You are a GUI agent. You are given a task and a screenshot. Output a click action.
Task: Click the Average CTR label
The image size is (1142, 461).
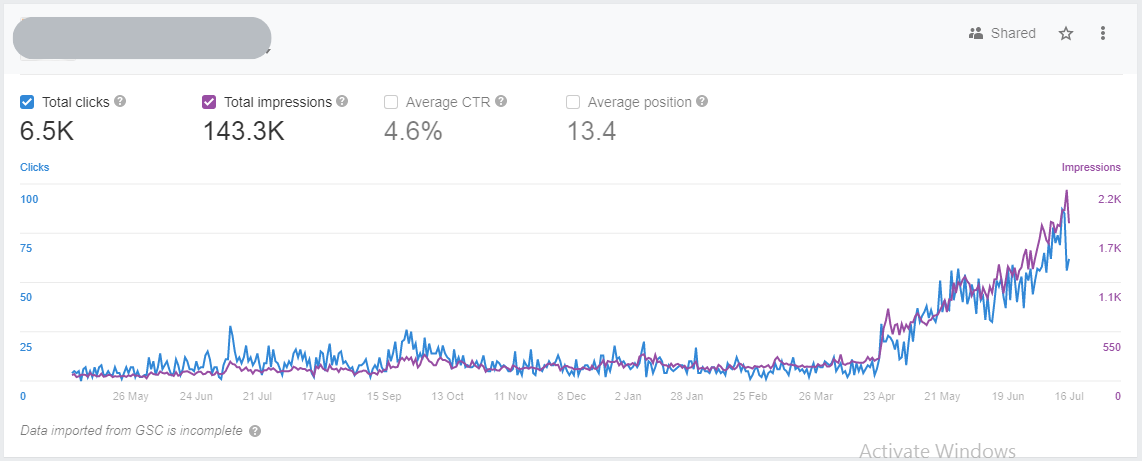pos(448,102)
